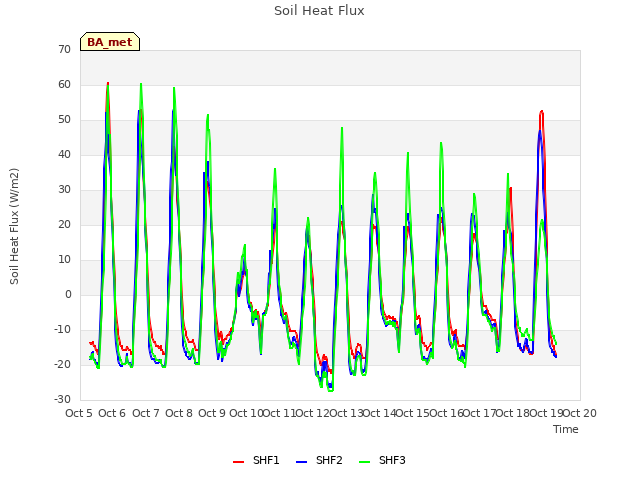This screenshot has width=640, height=480.
Task: Click the BA_met annotation label
Action: click(x=110, y=42)
